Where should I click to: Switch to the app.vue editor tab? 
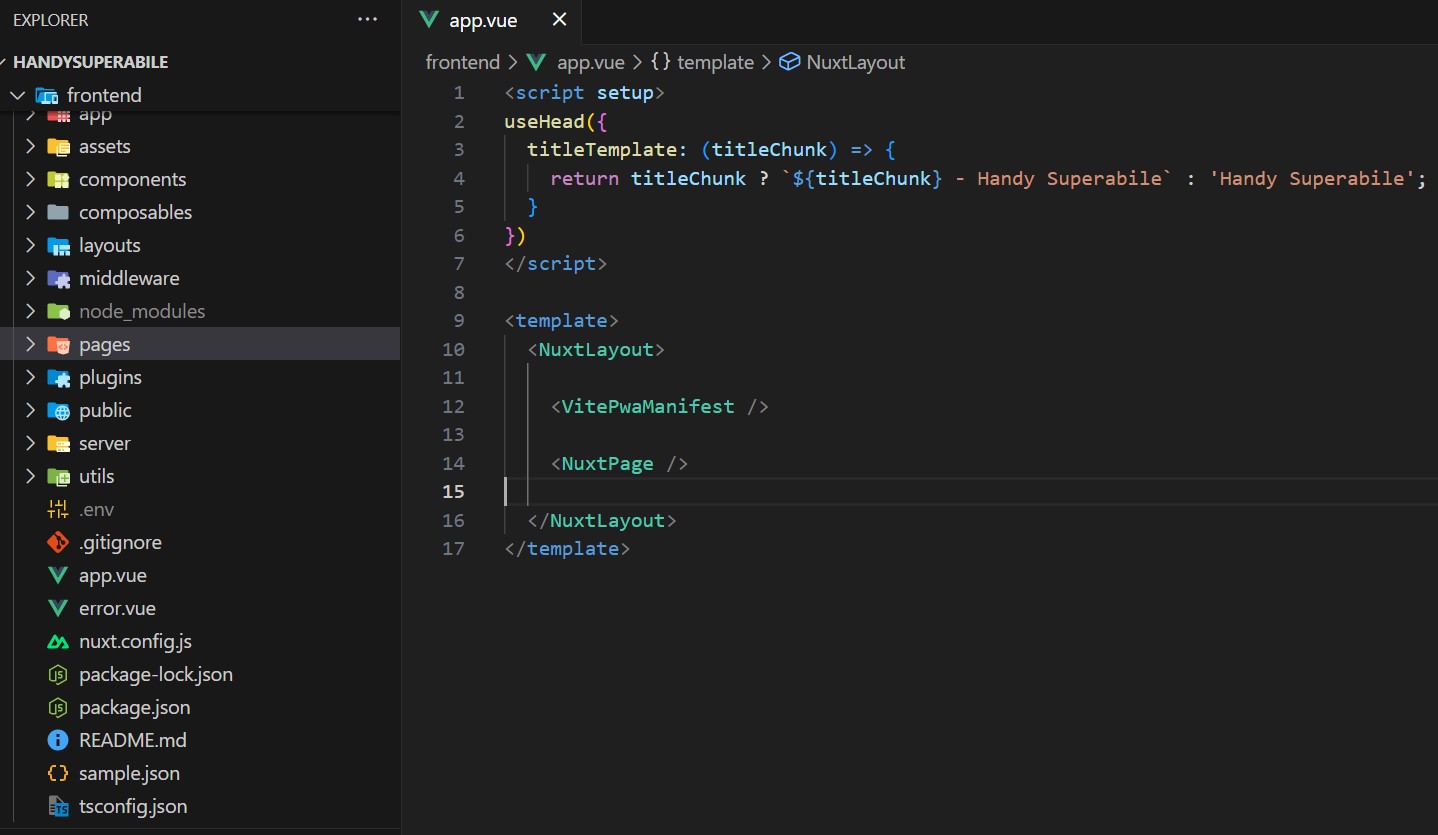click(x=492, y=20)
